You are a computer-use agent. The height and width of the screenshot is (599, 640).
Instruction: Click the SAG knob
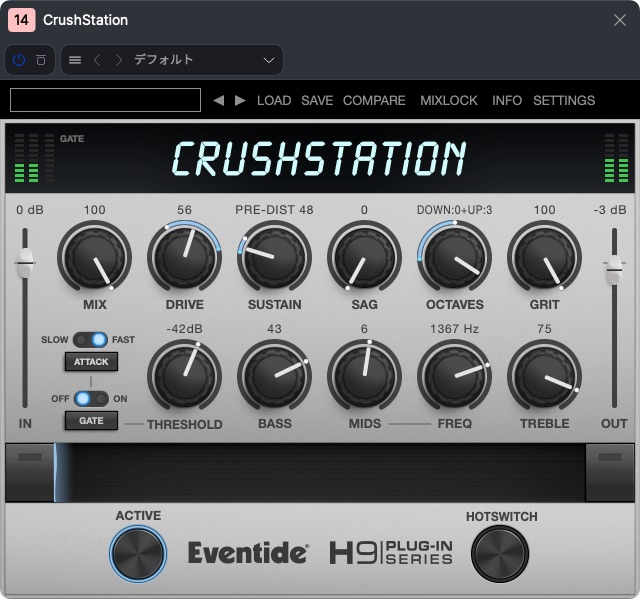(364, 257)
